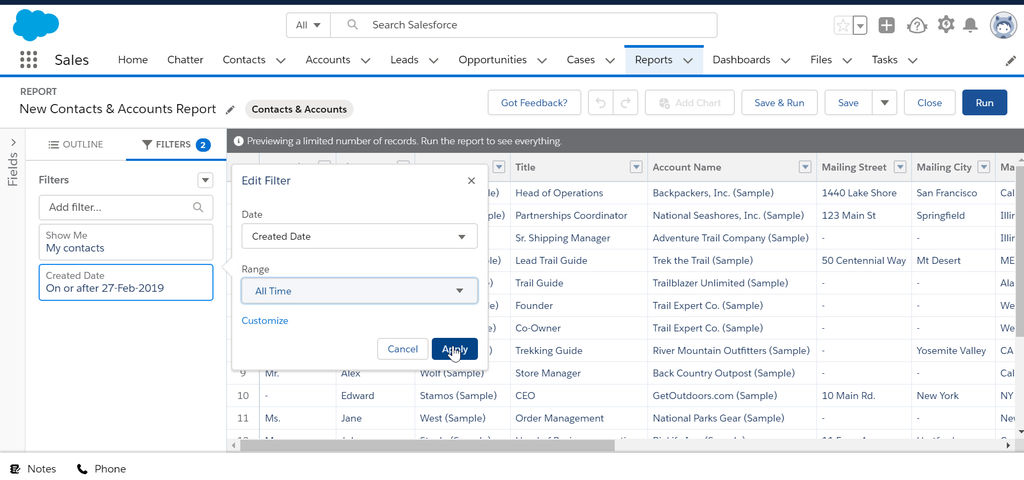This screenshot has height=480, width=1024.
Task: Apply the filter changes
Action: [455, 349]
